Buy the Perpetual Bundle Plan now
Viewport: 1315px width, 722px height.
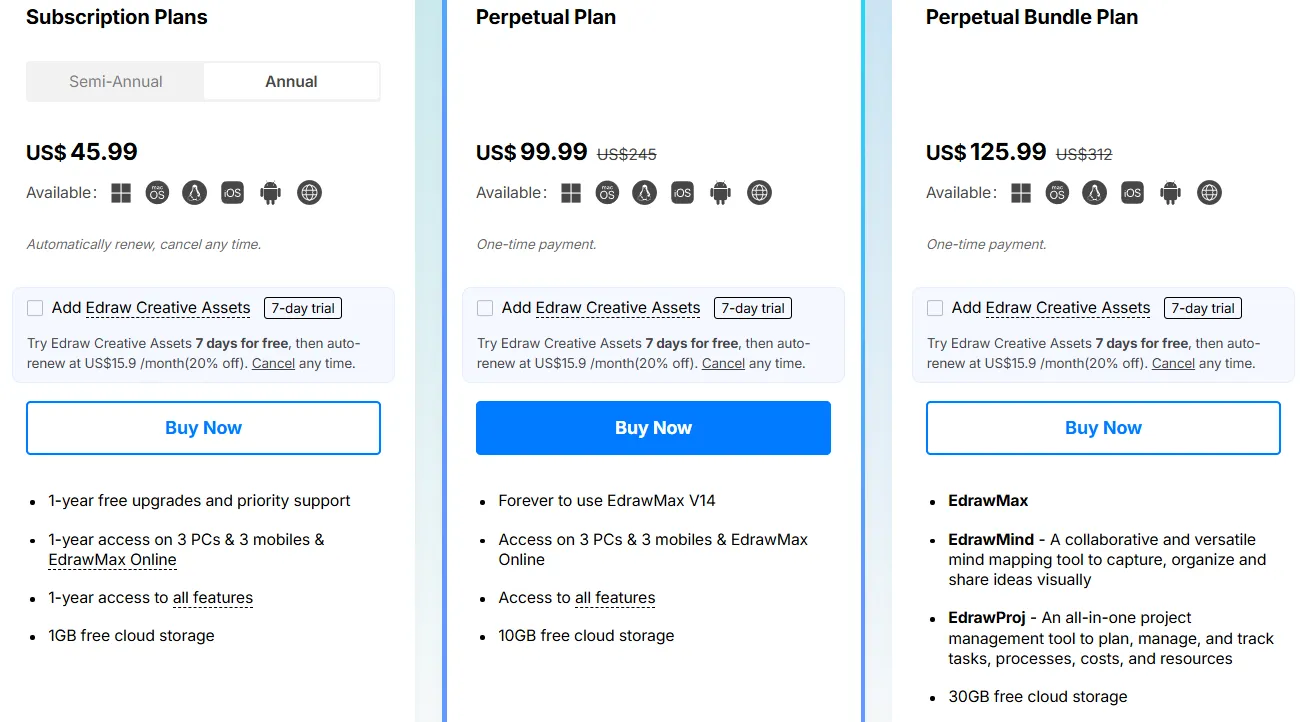(1103, 428)
